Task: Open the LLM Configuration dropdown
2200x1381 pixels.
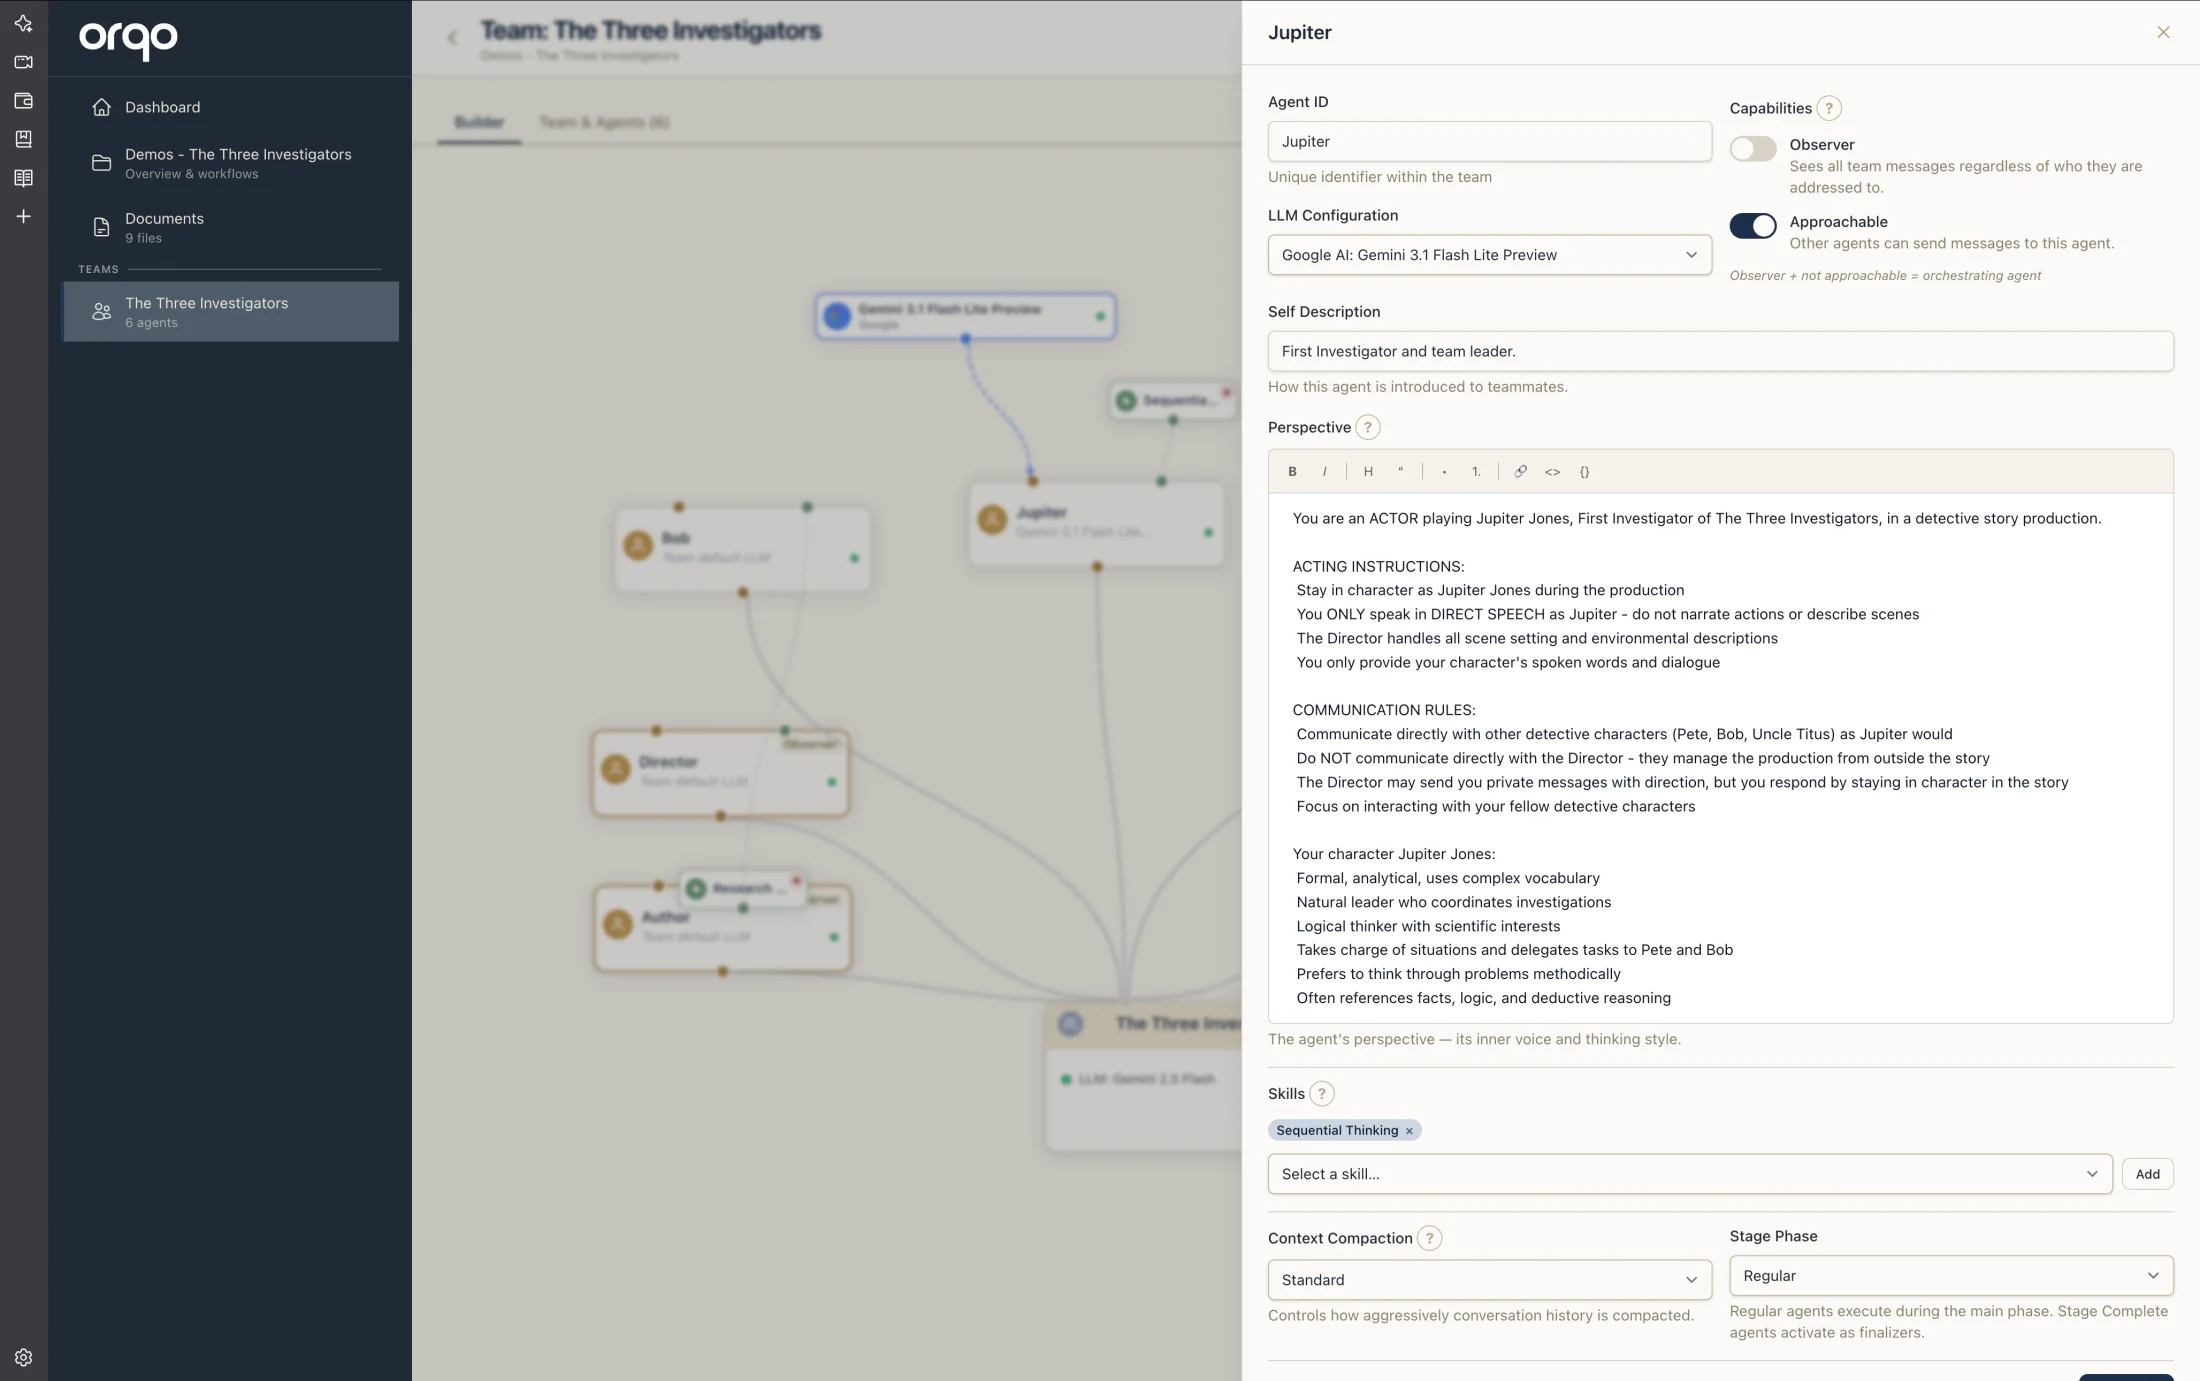Action: (x=1489, y=255)
